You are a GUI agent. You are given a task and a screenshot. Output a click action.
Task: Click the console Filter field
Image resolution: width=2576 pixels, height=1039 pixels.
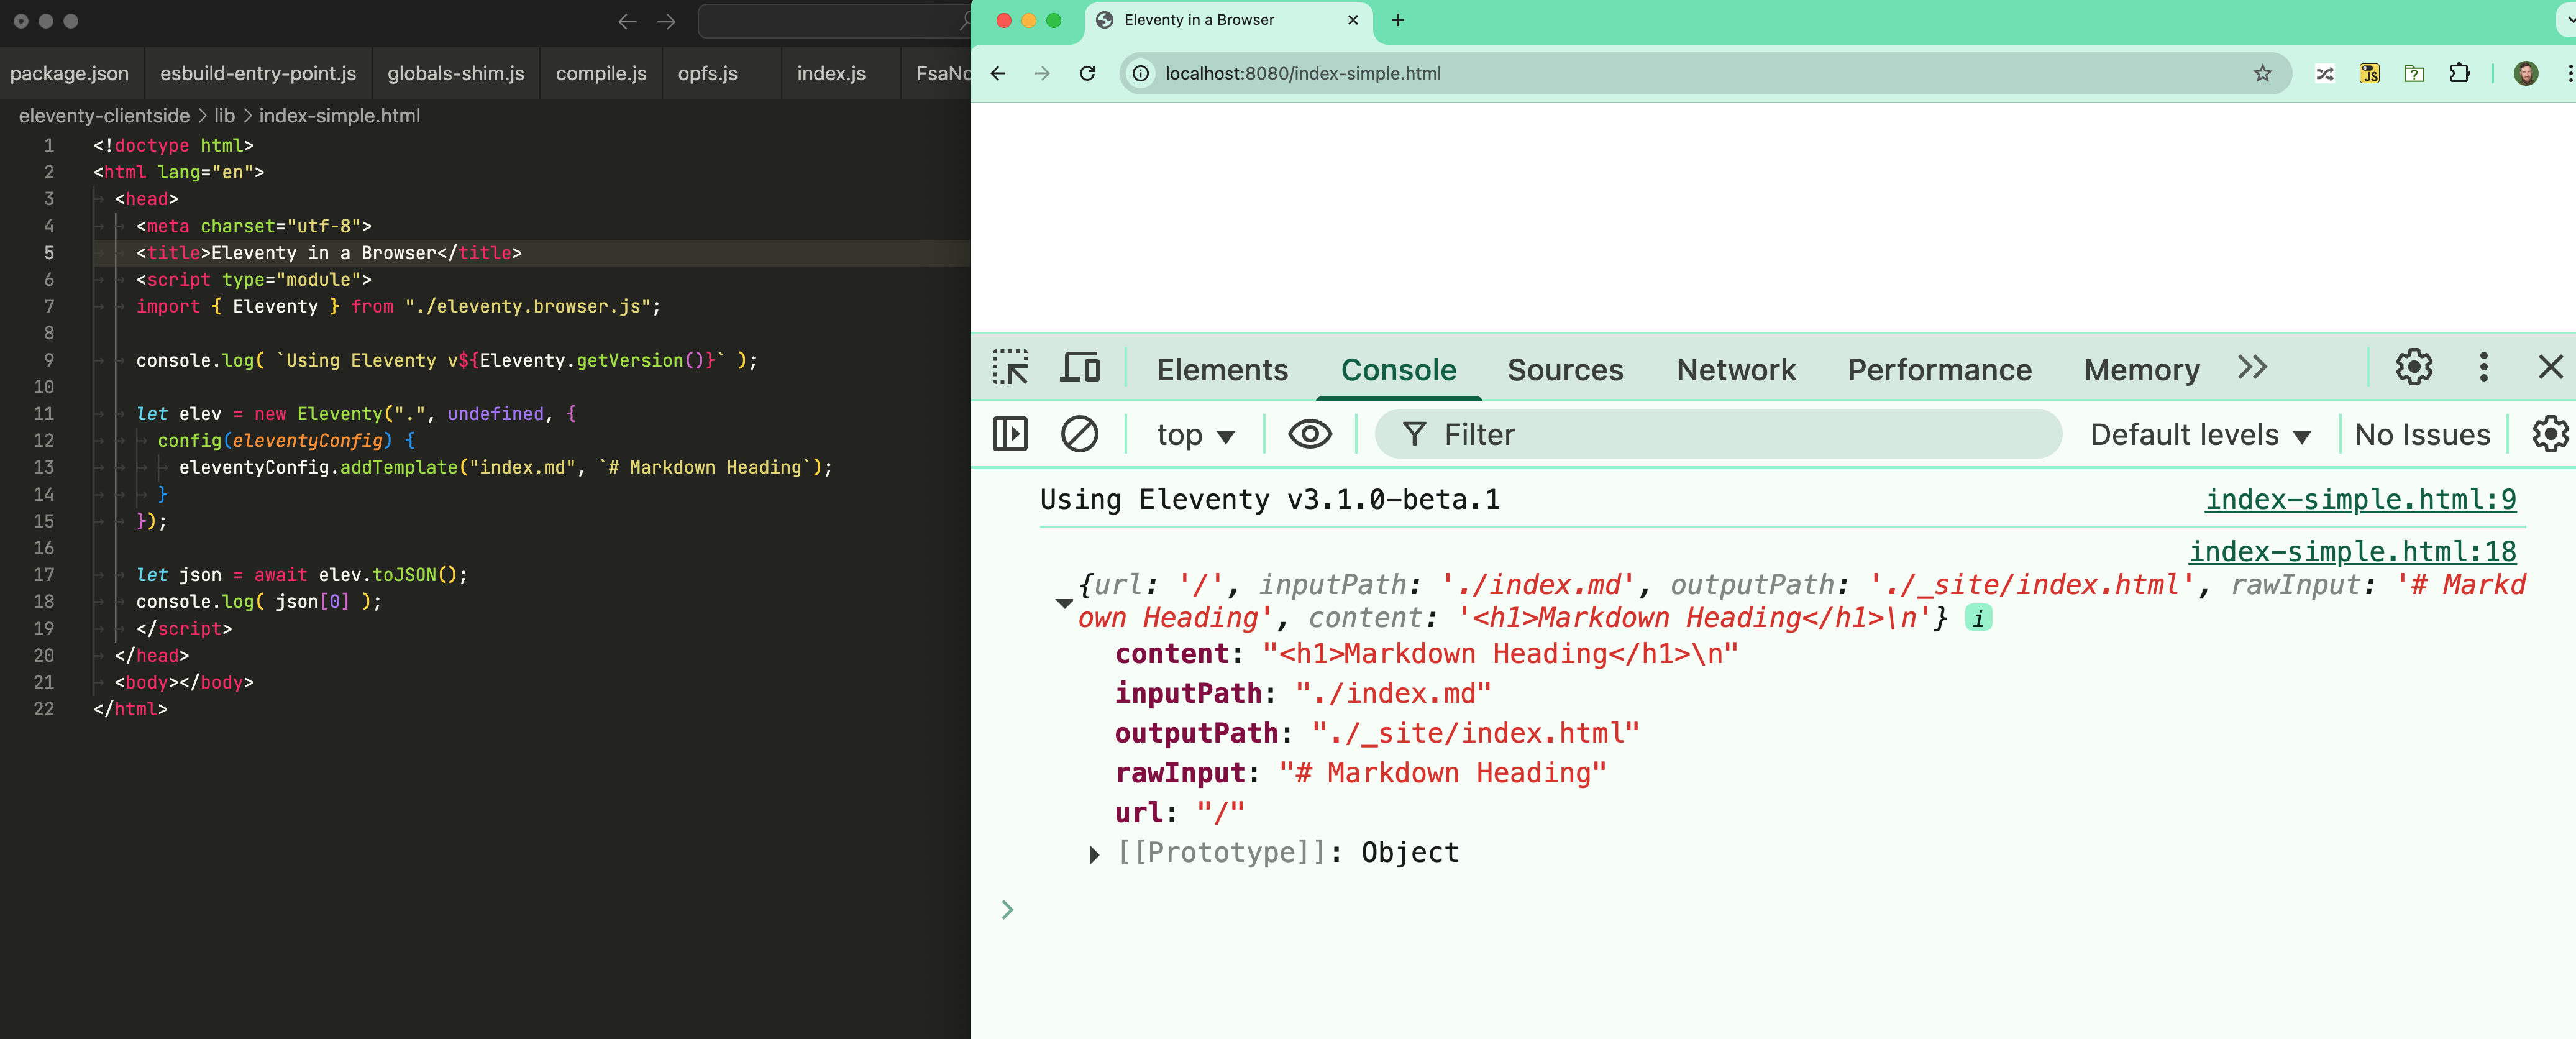[1718, 434]
